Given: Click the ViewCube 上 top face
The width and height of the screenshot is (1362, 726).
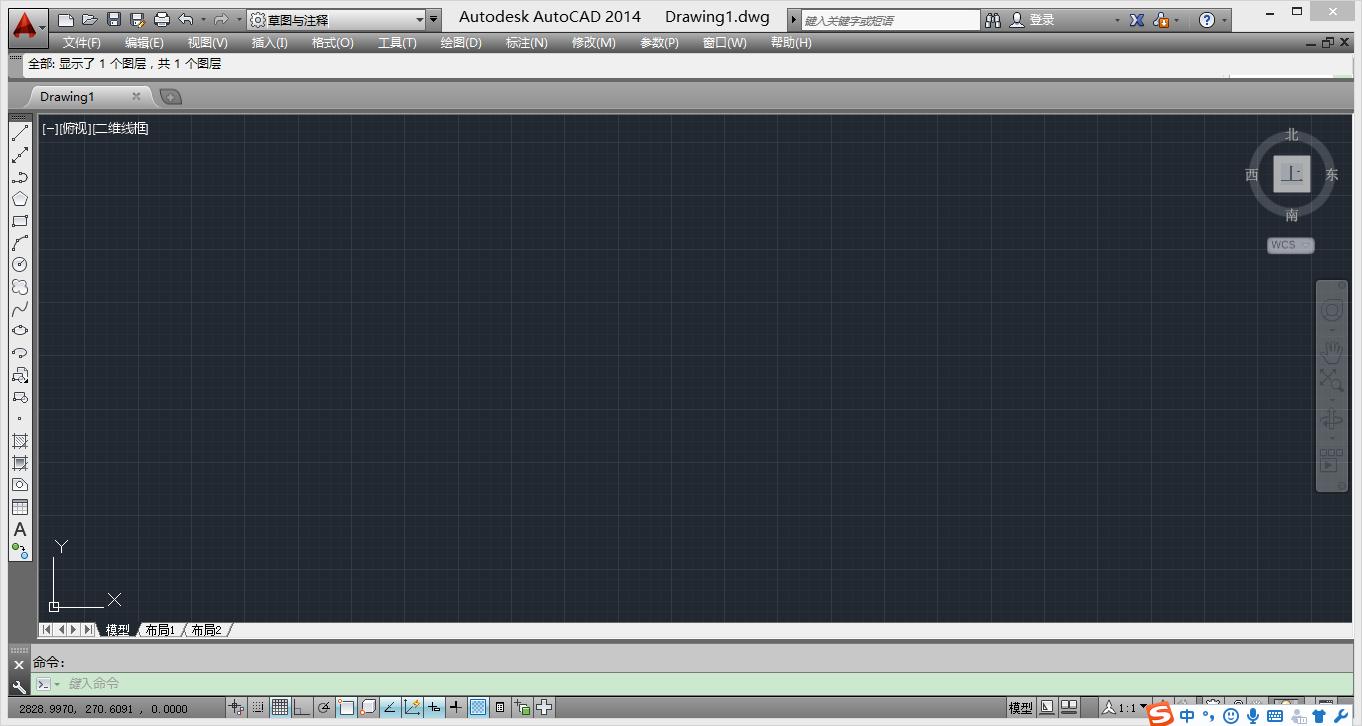Looking at the screenshot, I should pyautogui.click(x=1292, y=174).
